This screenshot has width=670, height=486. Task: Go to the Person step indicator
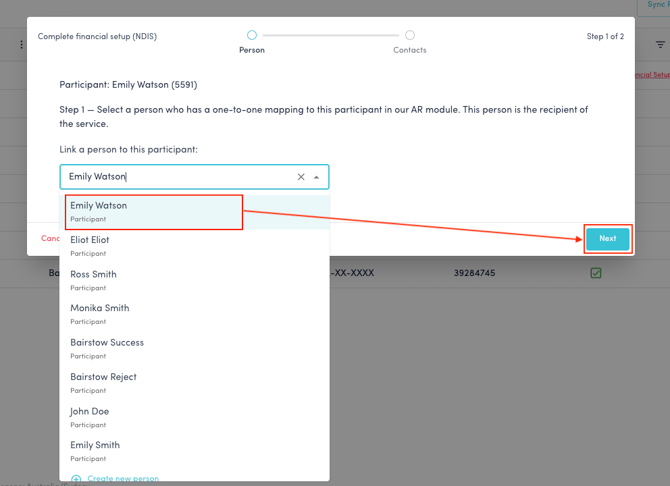[x=252, y=42]
